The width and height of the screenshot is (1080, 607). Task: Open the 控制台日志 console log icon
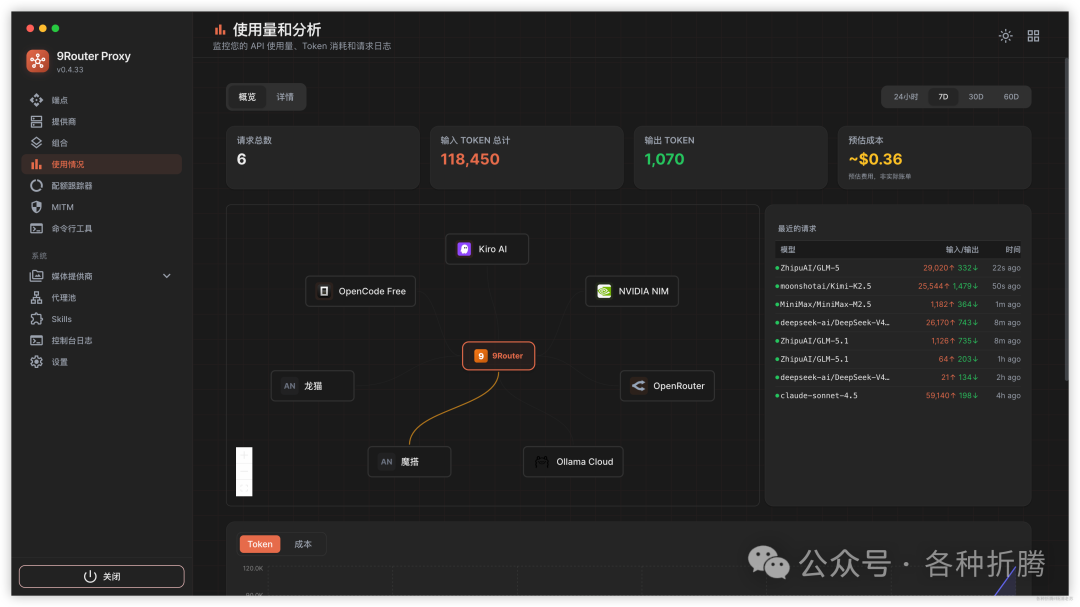click(x=37, y=340)
